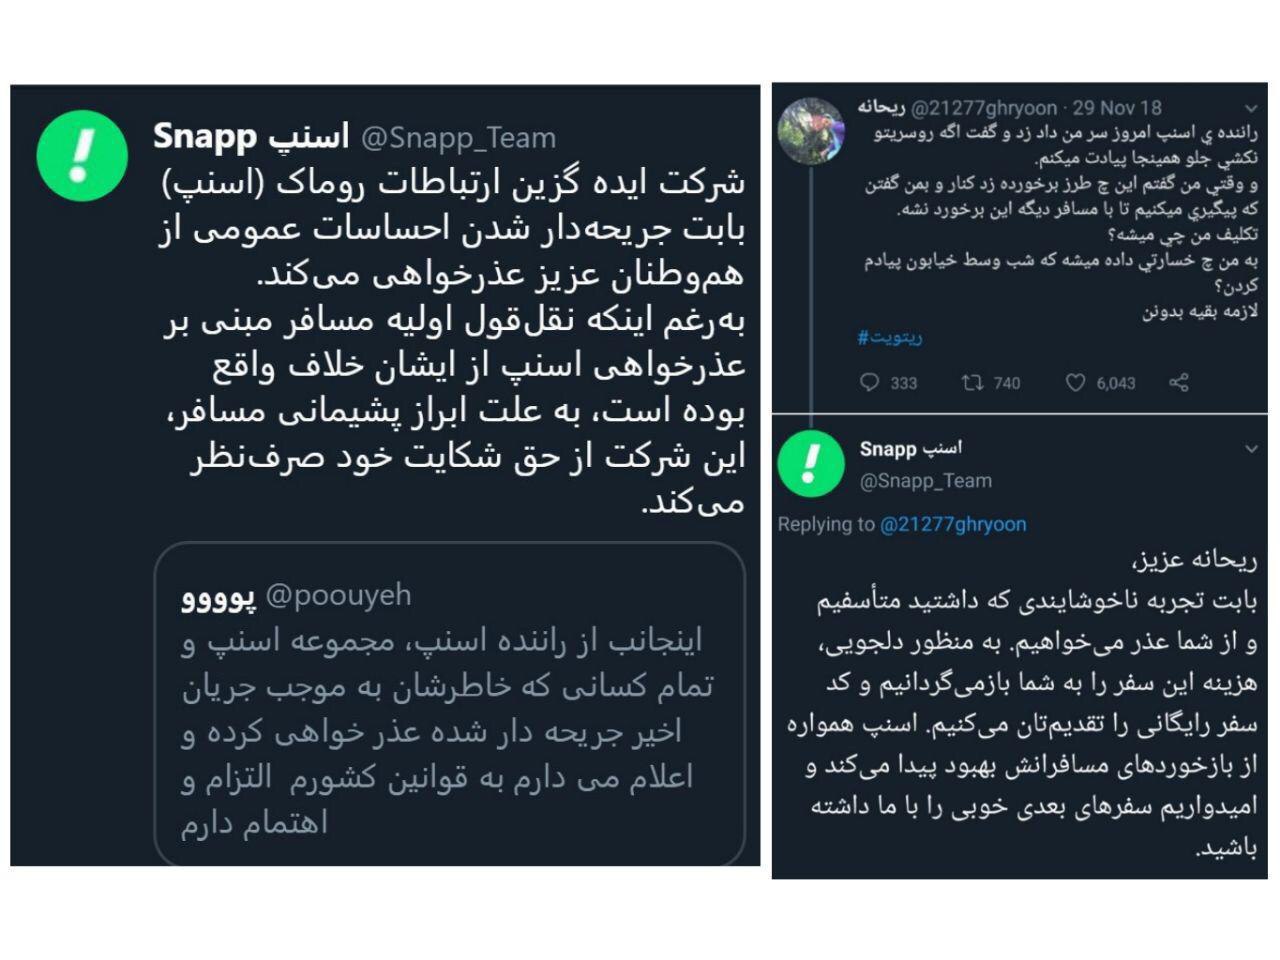Click @21277ghryoon in the 'Replying to' line

pos(952,524)
